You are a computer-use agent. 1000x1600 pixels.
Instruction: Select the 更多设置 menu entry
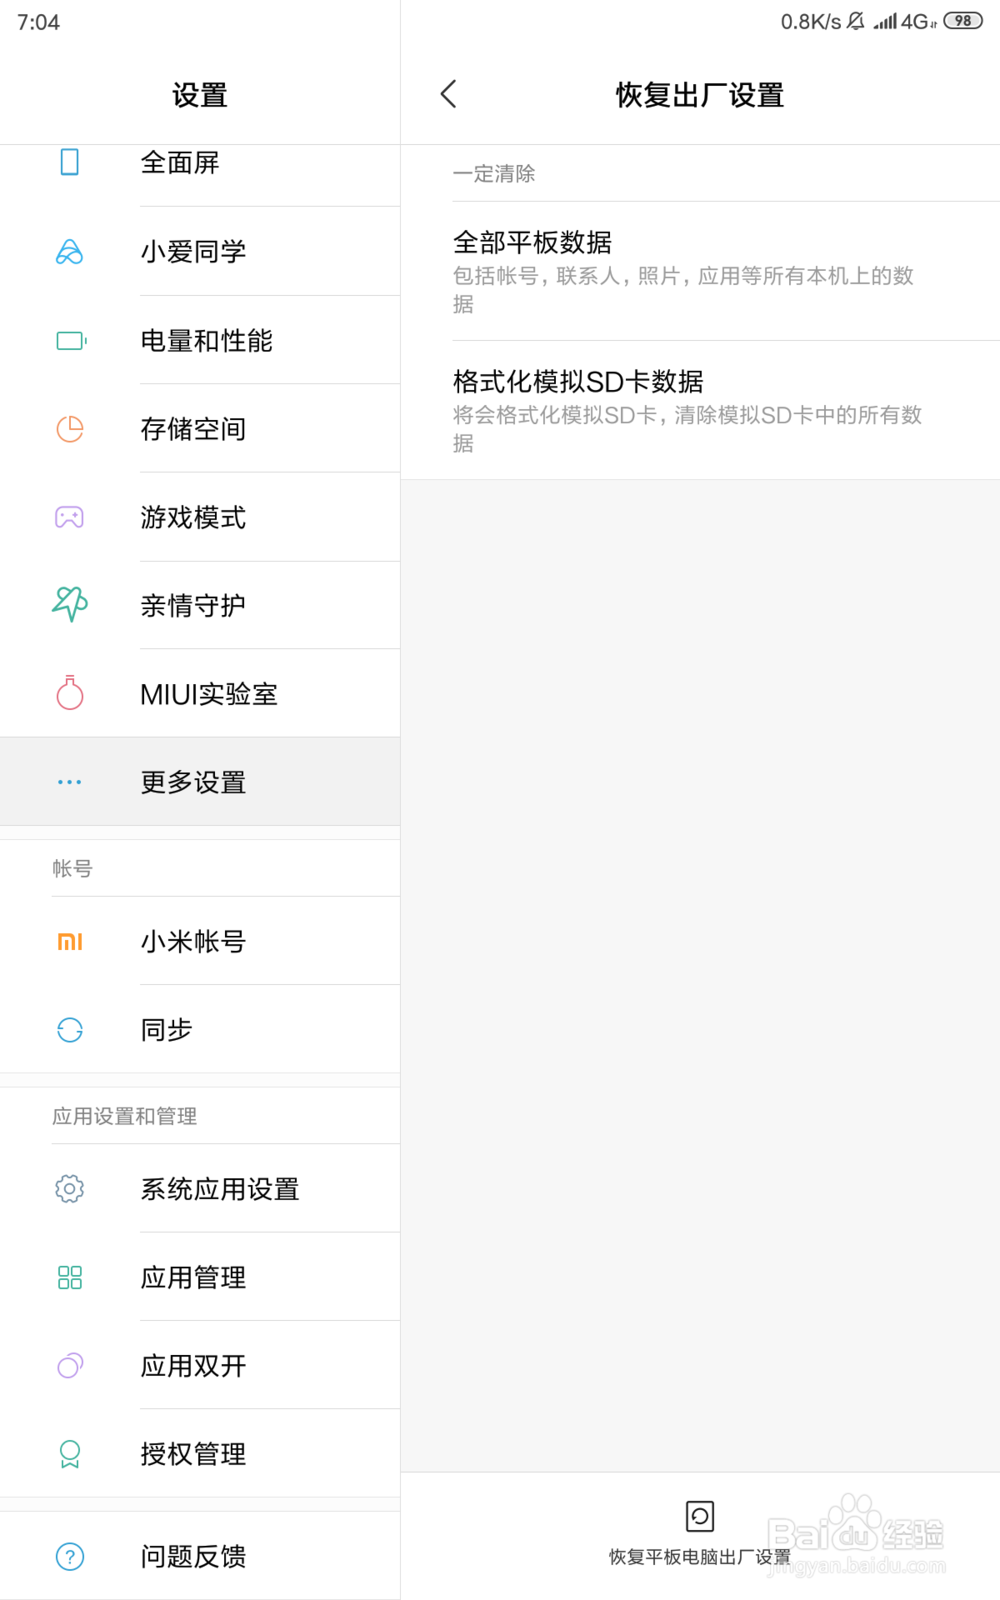200,782
